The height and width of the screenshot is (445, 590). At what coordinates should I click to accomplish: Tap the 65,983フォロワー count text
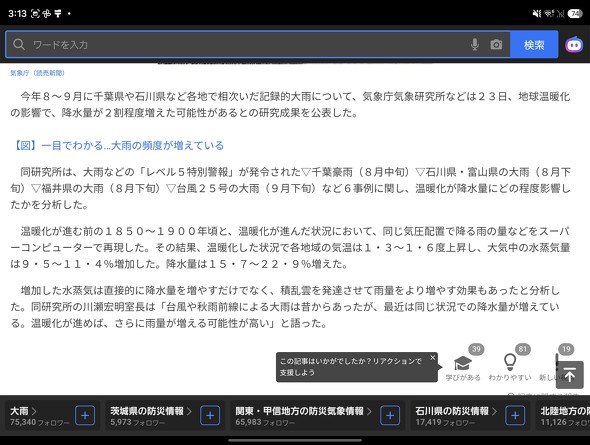coord(265,422)
